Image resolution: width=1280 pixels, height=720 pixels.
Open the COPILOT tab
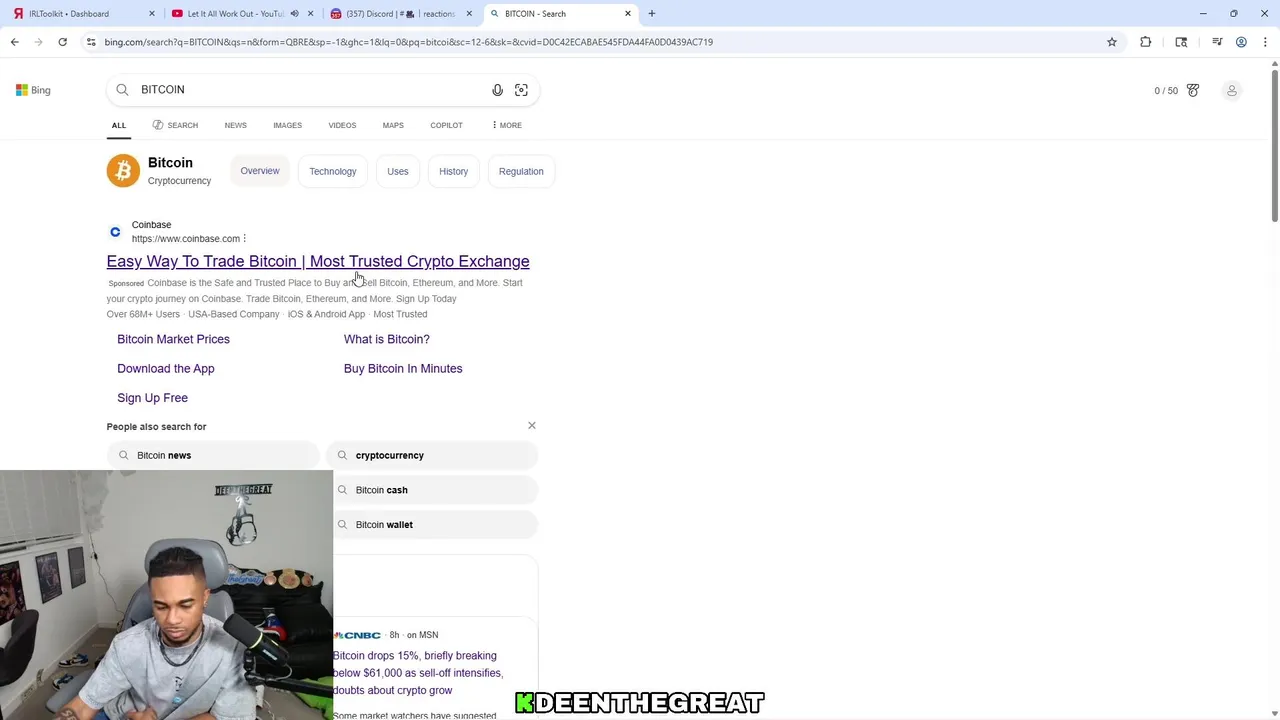pos(446,125)
